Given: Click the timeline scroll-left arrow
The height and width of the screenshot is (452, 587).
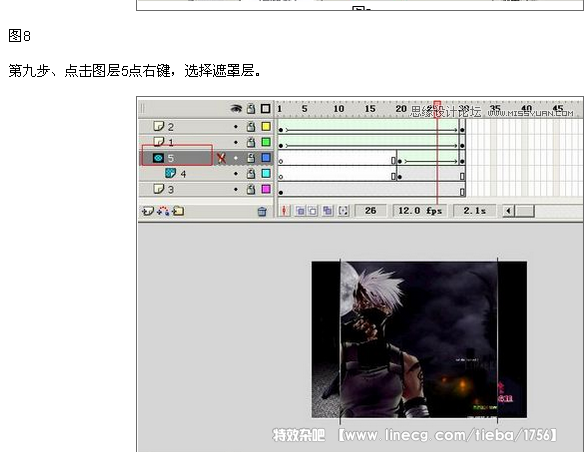Looking at the screenshot, I should tap(508, 211).
